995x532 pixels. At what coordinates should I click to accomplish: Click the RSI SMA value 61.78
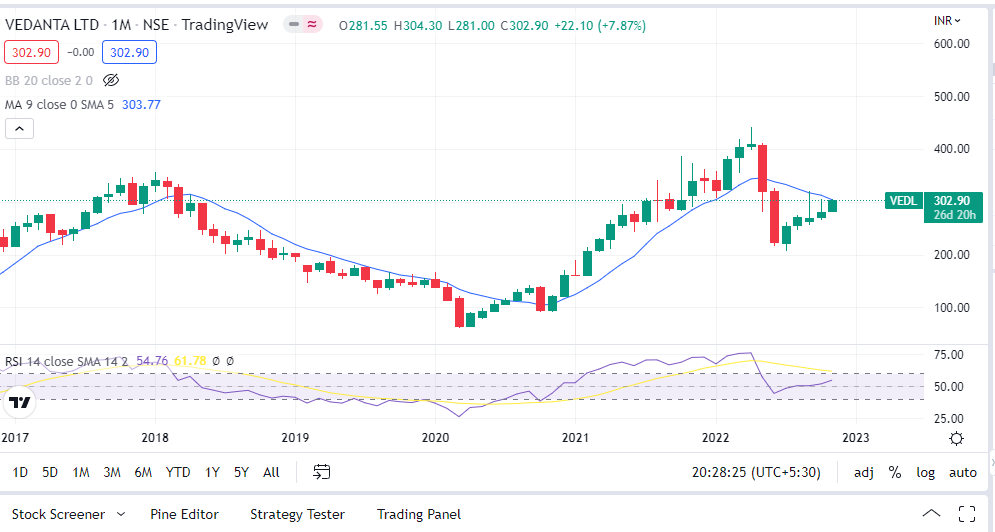(x=190, y=361)
